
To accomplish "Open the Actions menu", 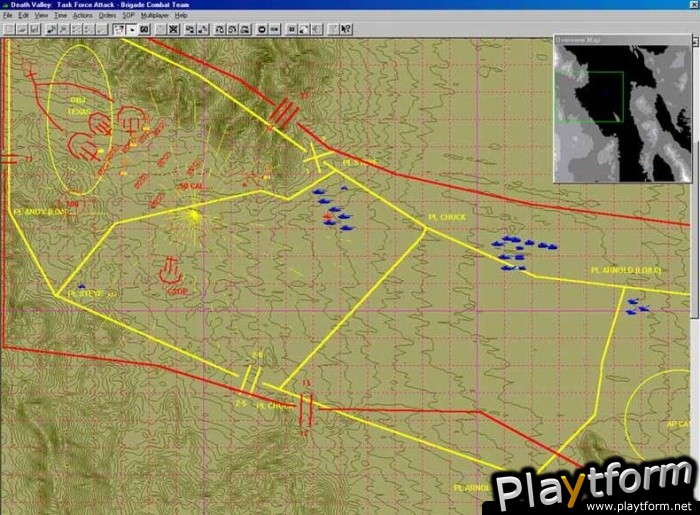I will click(83, 16).
